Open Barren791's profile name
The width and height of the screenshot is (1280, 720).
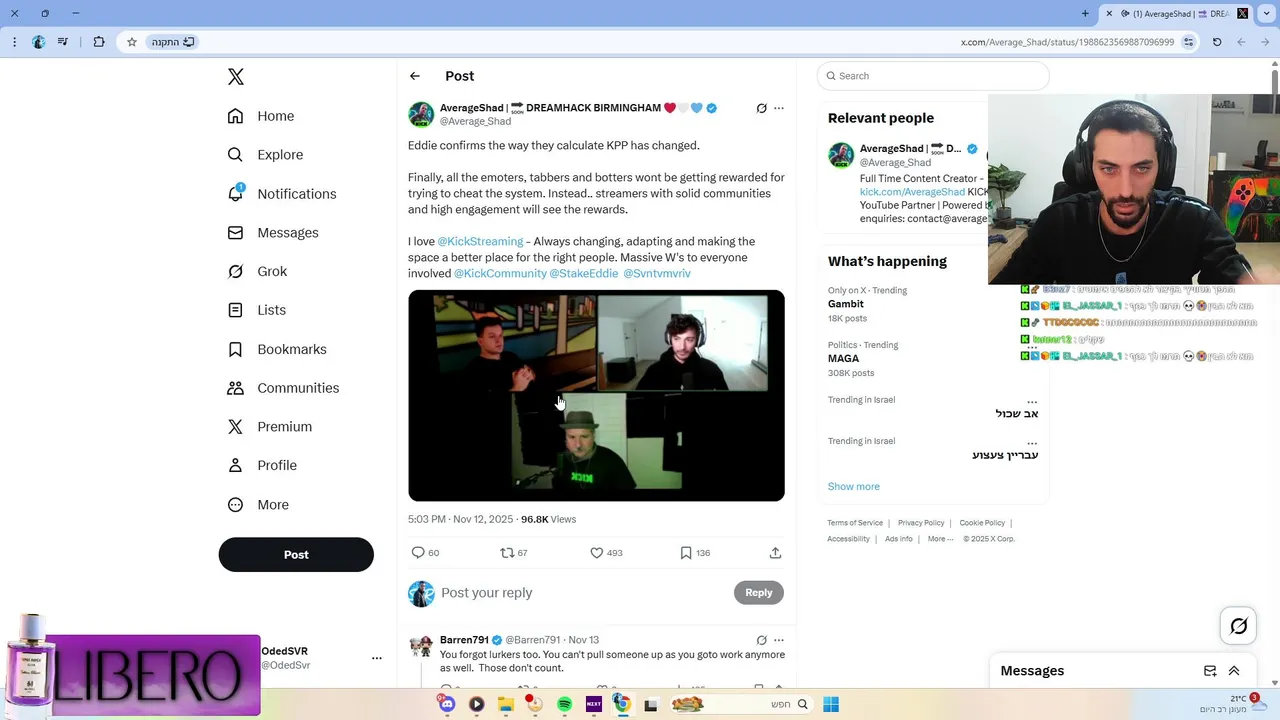coord(464,640)
